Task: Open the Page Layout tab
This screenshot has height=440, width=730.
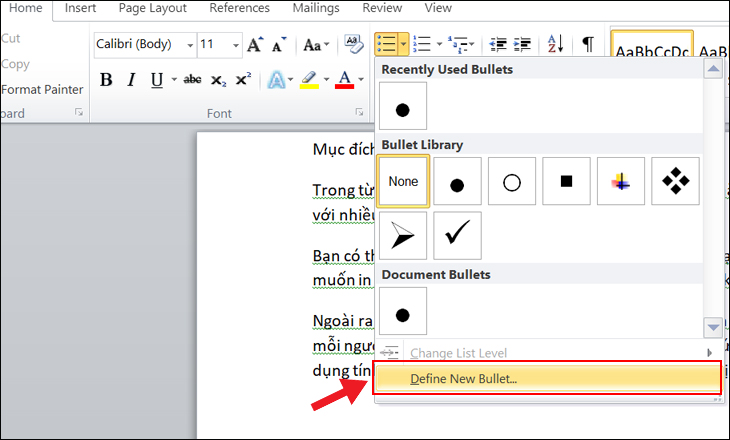Action: click(x=153, y=8)
